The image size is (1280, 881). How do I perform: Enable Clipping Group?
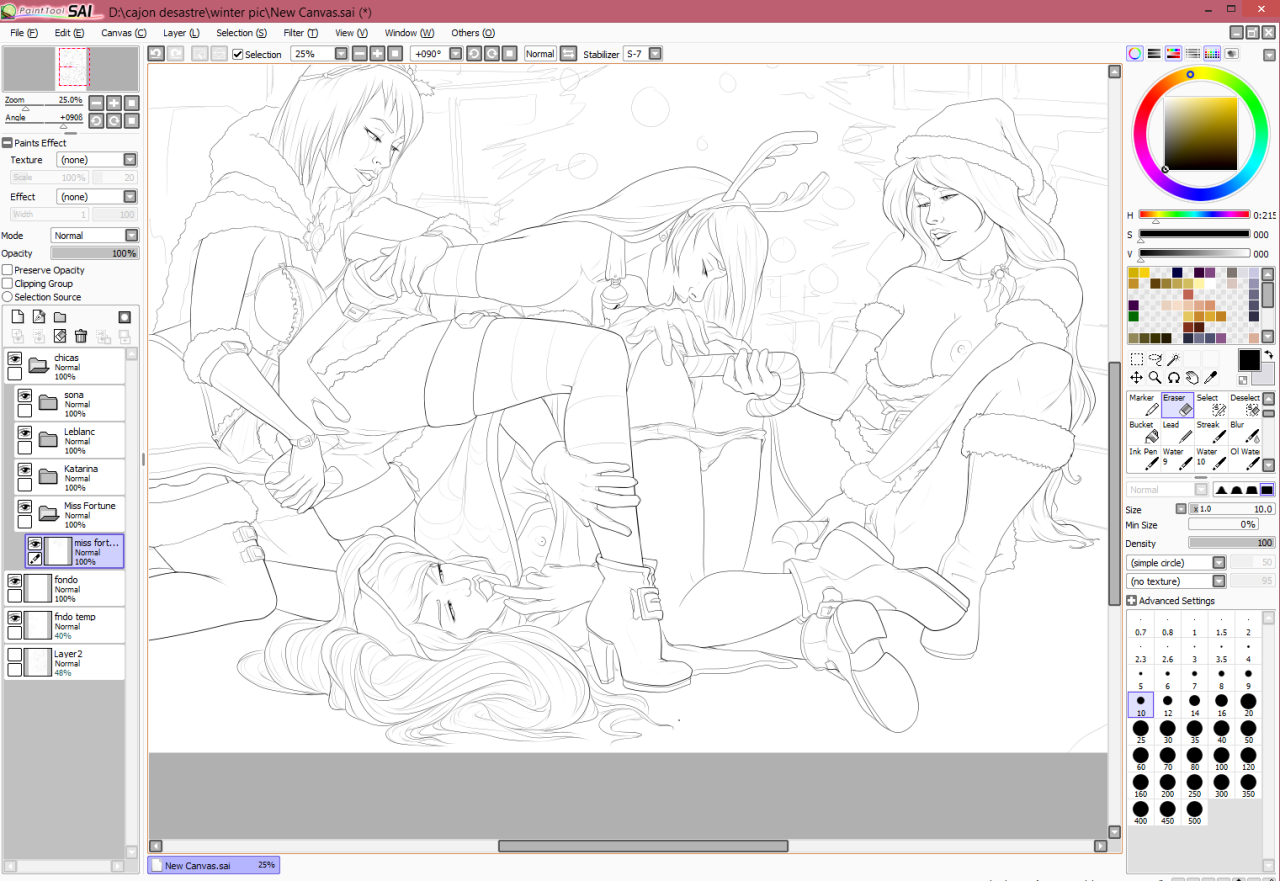pos(7,283)
